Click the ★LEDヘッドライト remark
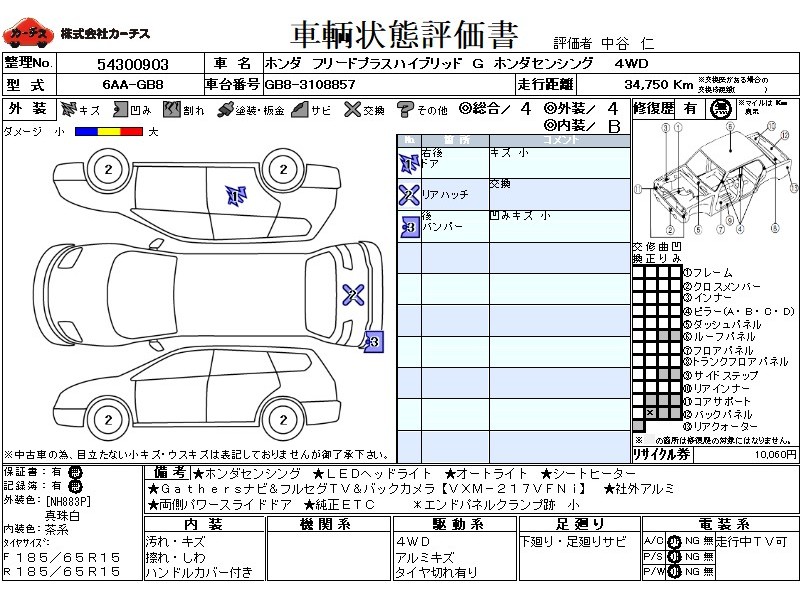The width and height of the screenshot is (800, 600). pos(371,474)
